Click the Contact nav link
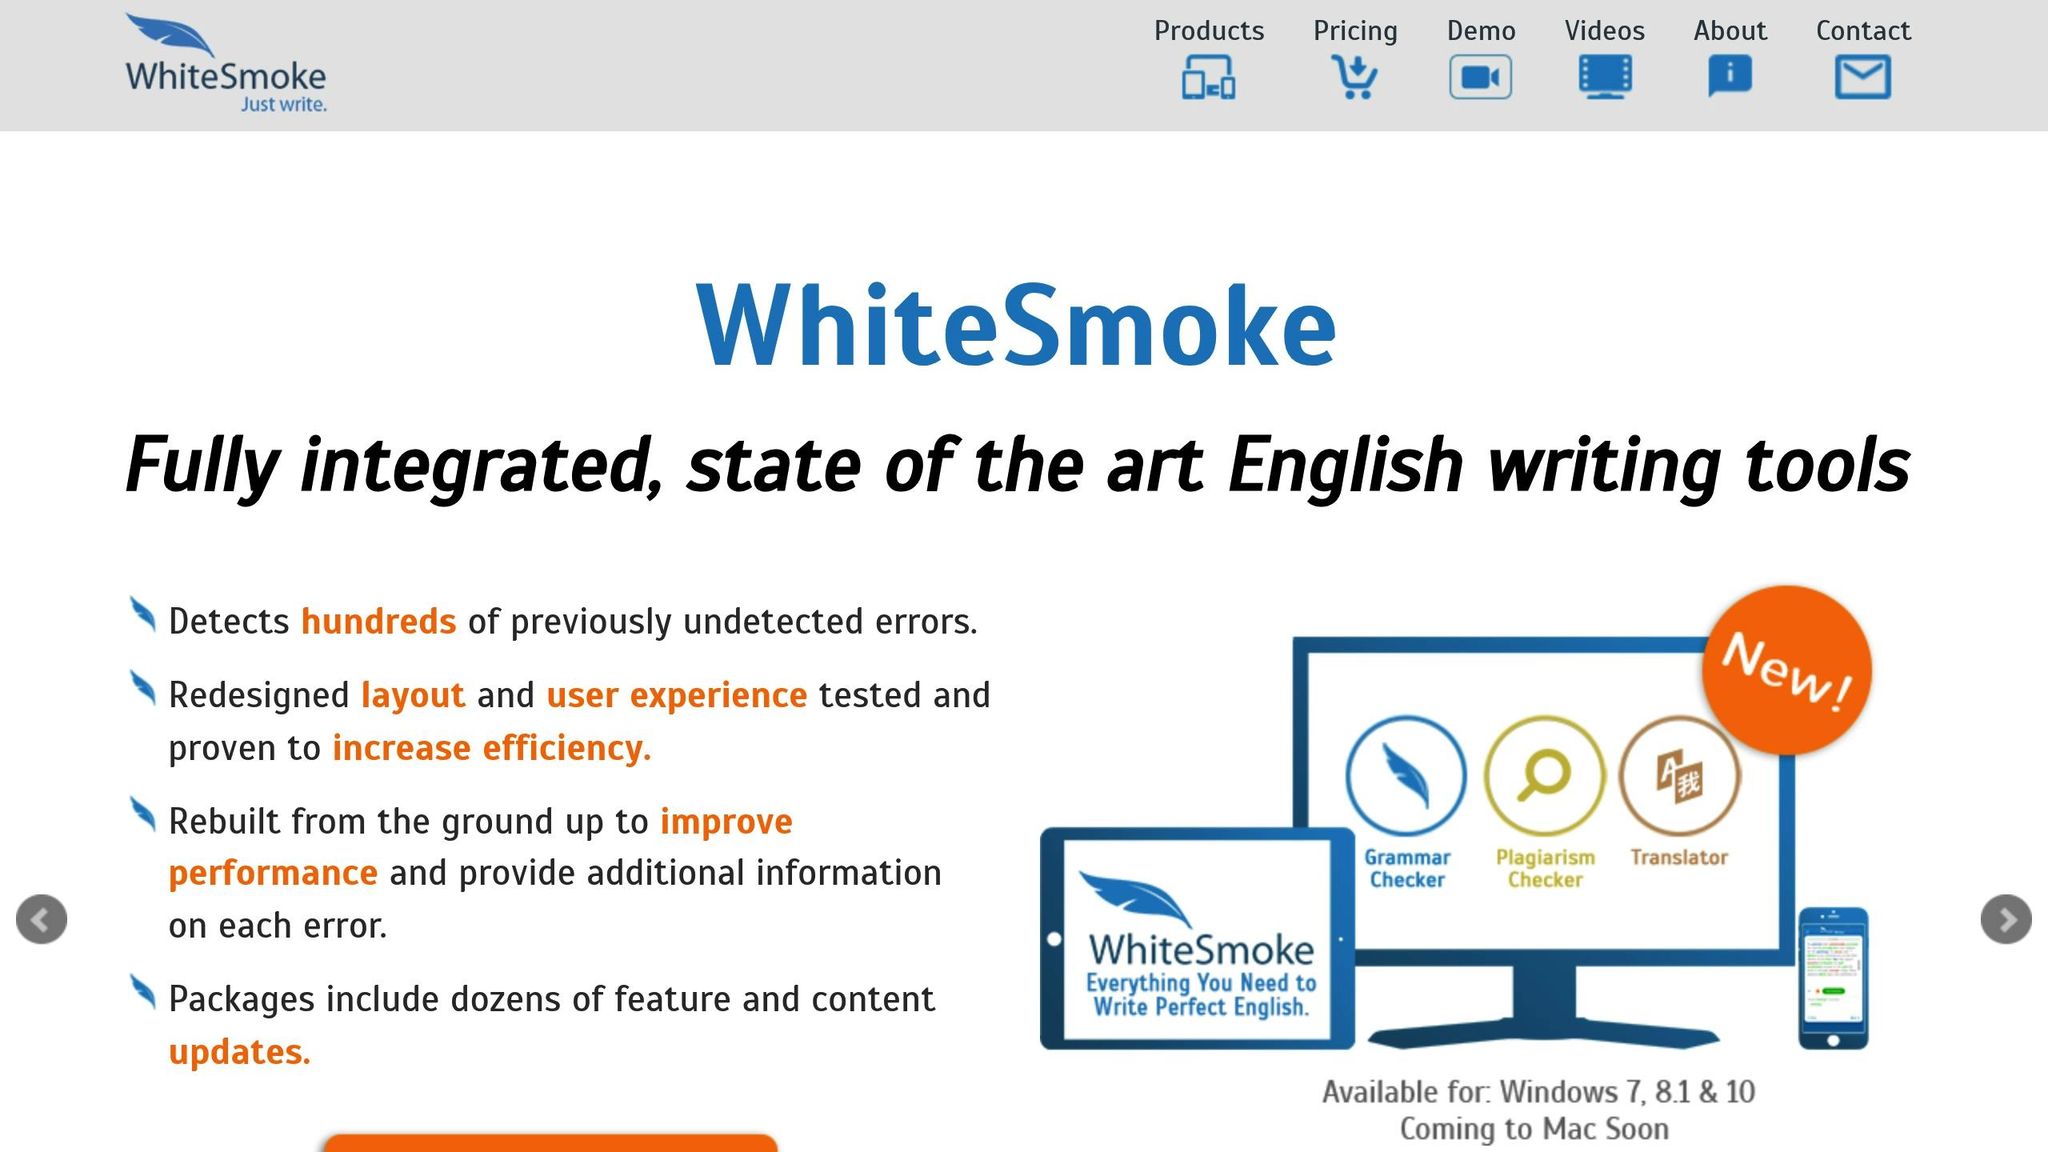Viewport: 2048px width, 1152px height. pos(1863,31)
